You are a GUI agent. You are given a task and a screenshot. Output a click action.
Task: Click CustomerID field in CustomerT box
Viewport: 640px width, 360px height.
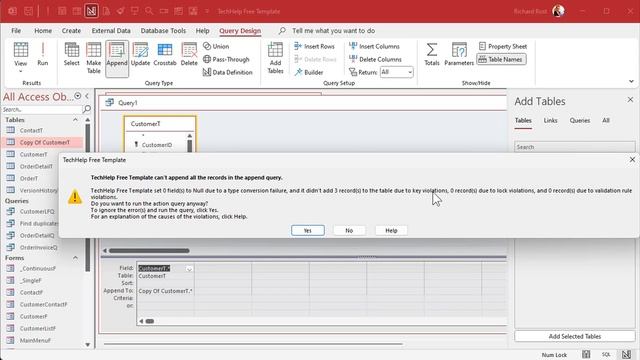[x=157, y=145]
